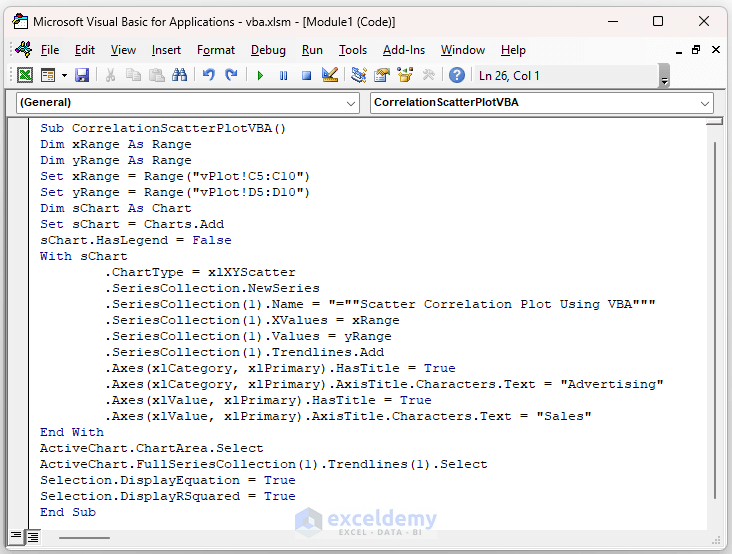The image size is (732, 554).
Task: Click the Toolbox icon
Action: (x=429, y=75)
